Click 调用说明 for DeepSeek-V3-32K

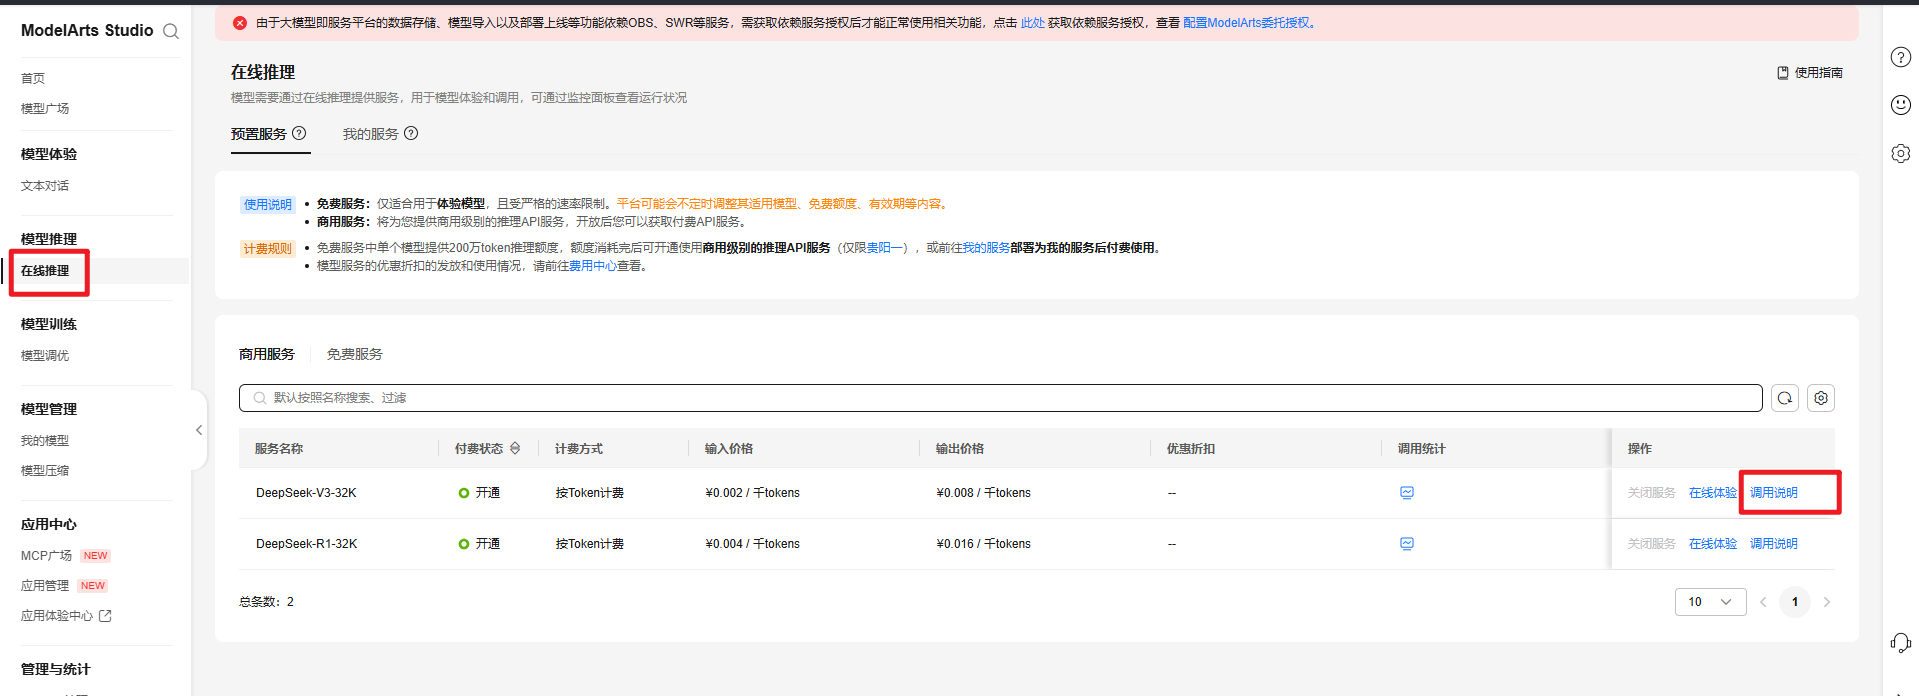click(x=1774, y=493)
